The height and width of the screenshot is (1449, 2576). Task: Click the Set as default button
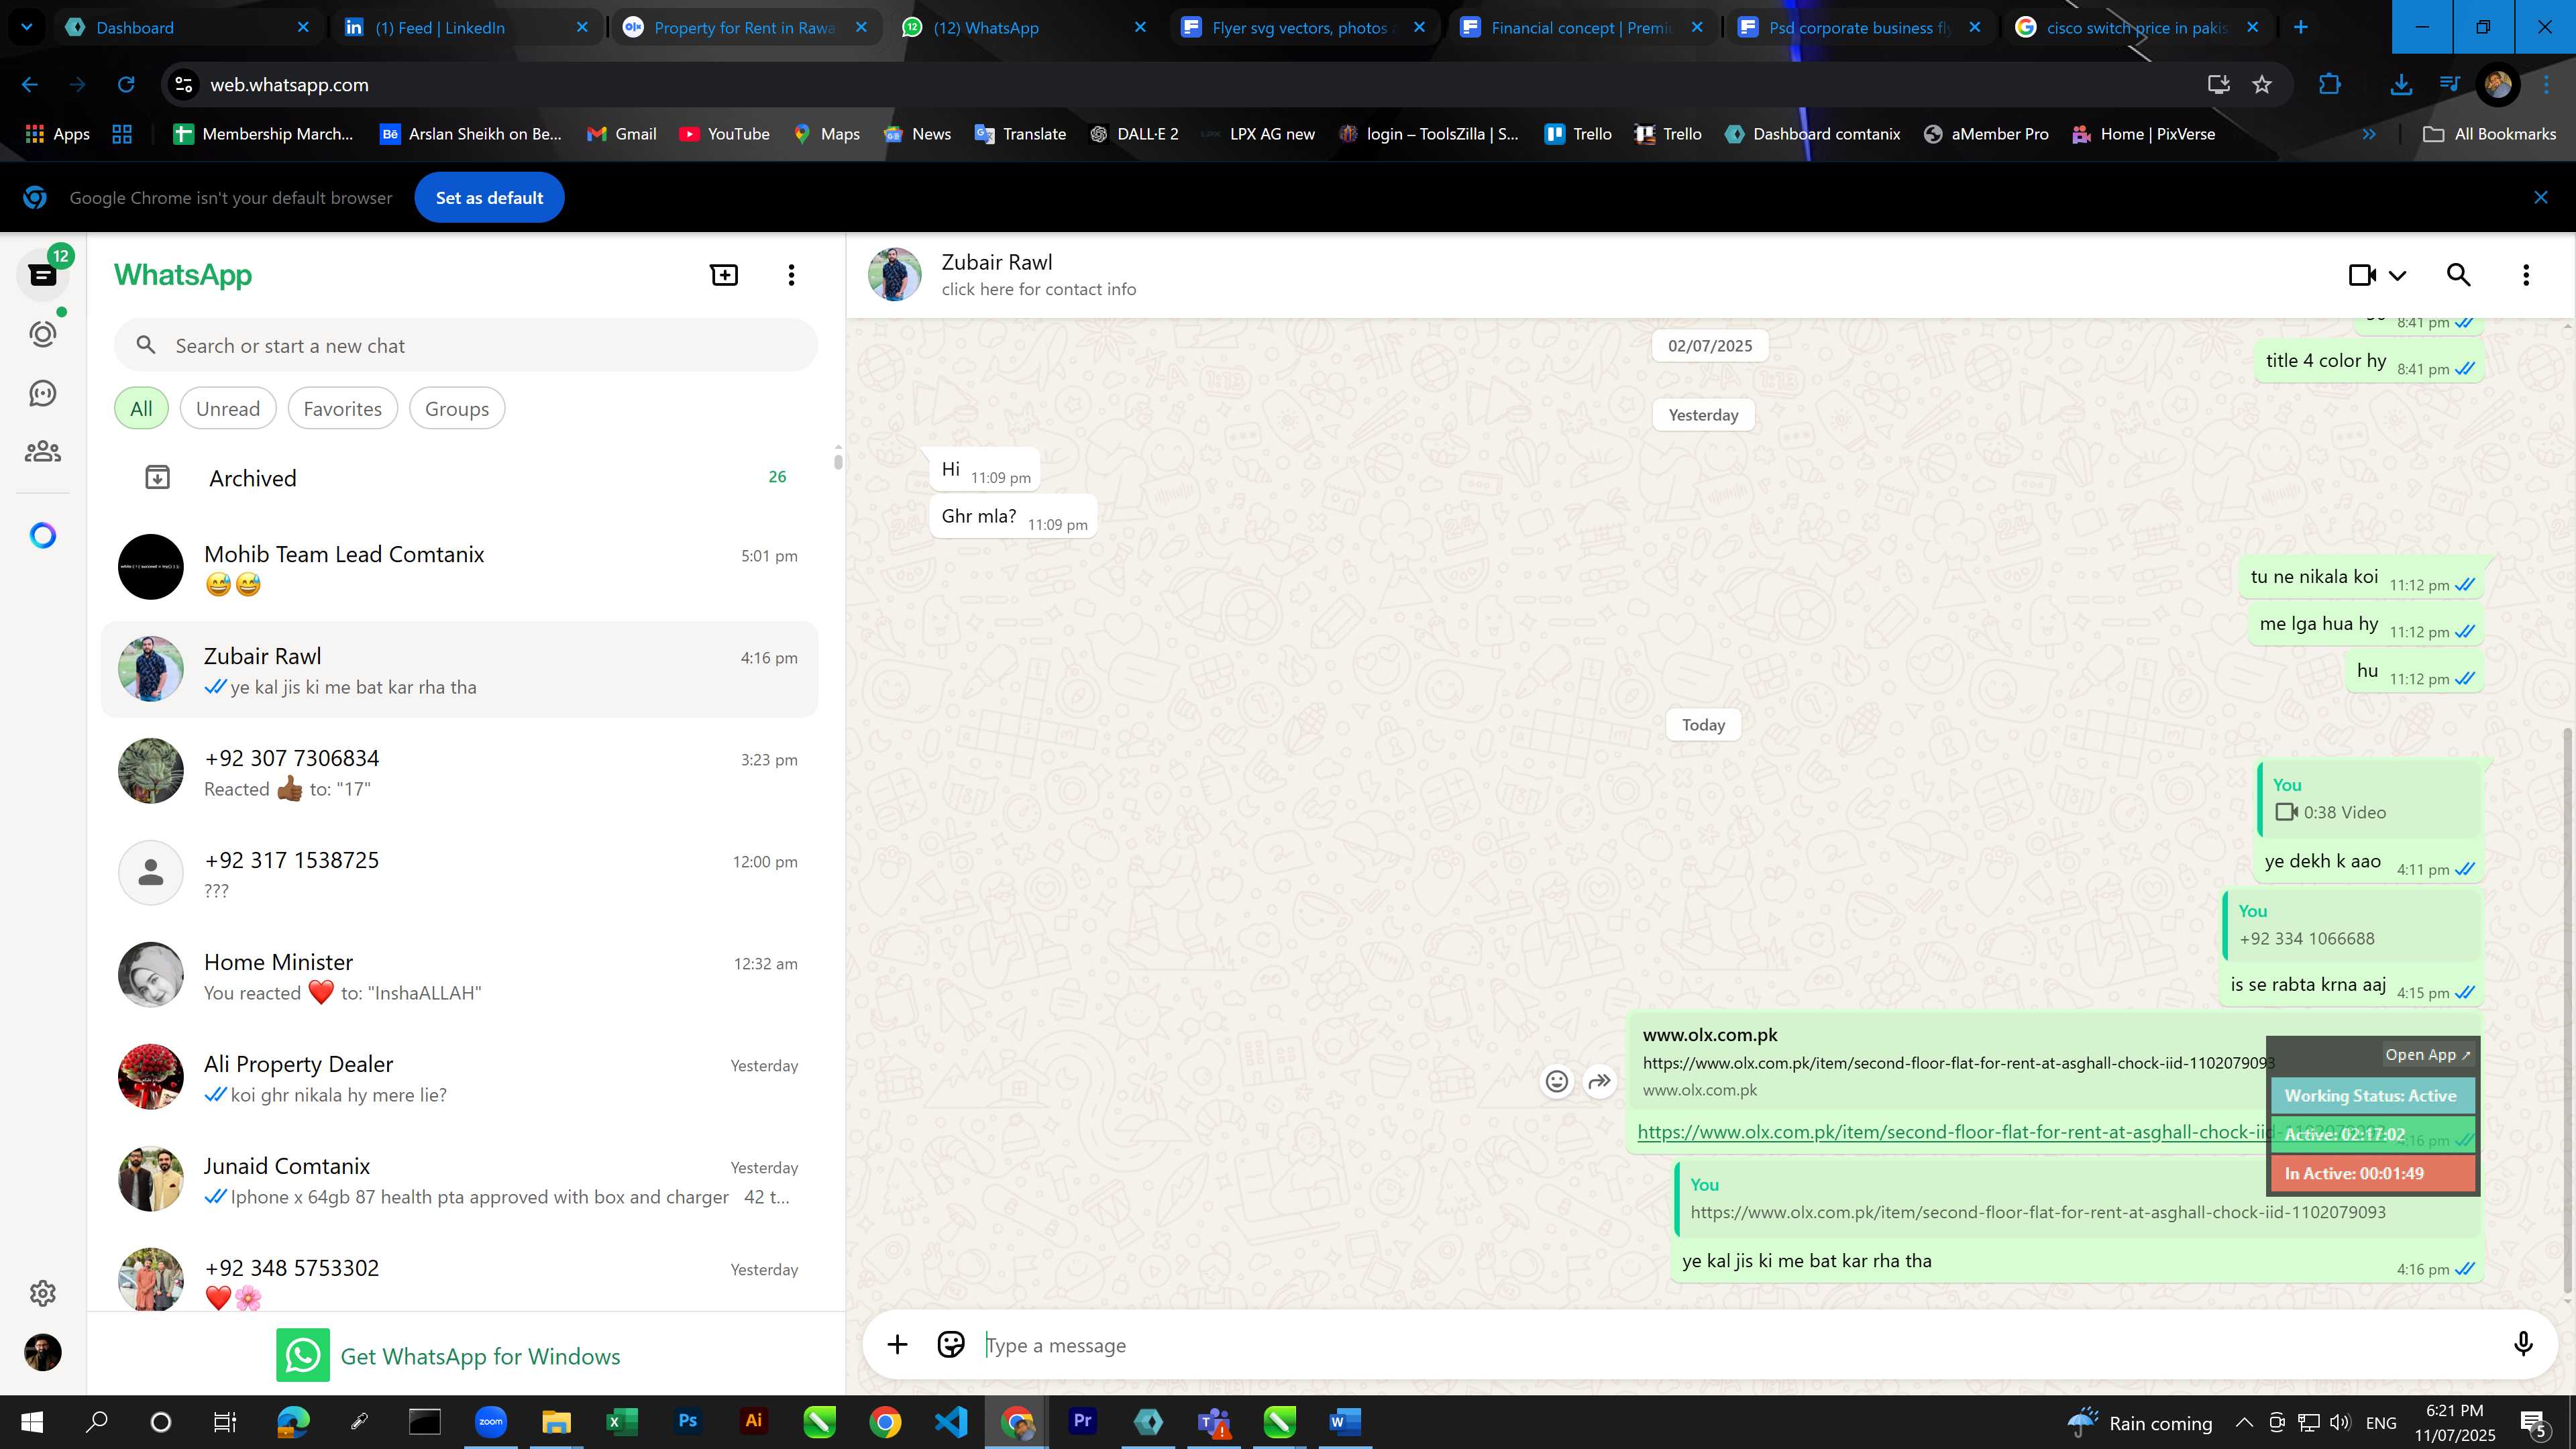tap(489, 198)
